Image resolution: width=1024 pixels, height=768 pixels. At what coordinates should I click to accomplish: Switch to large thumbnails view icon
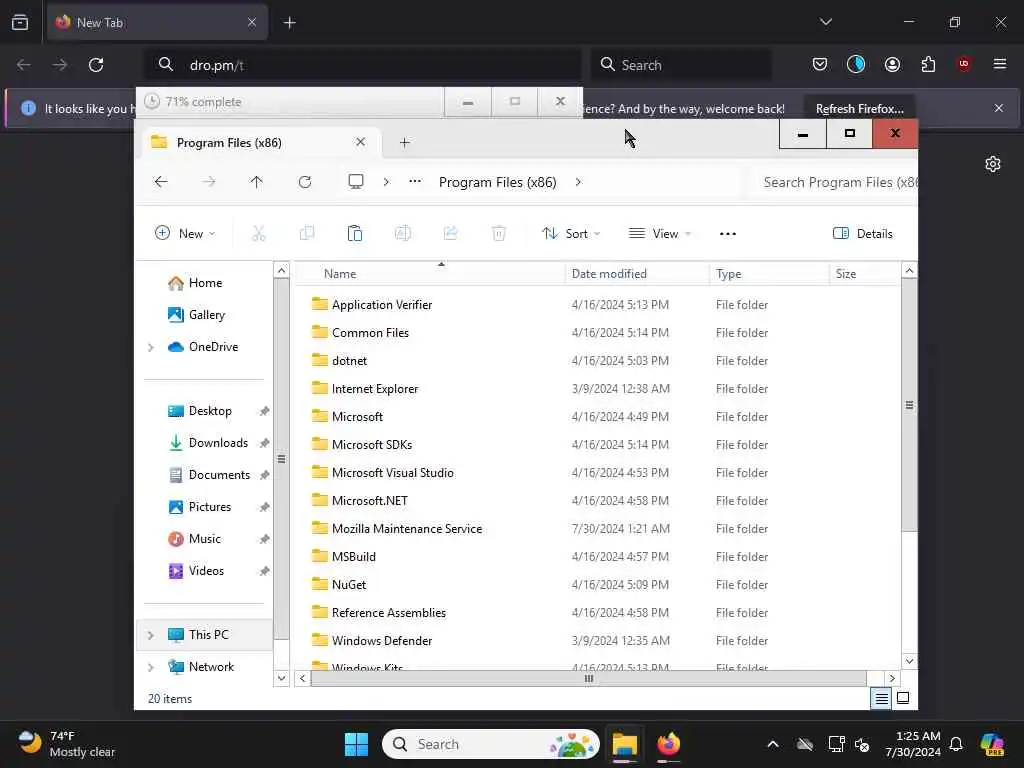[x=903, y=698]
